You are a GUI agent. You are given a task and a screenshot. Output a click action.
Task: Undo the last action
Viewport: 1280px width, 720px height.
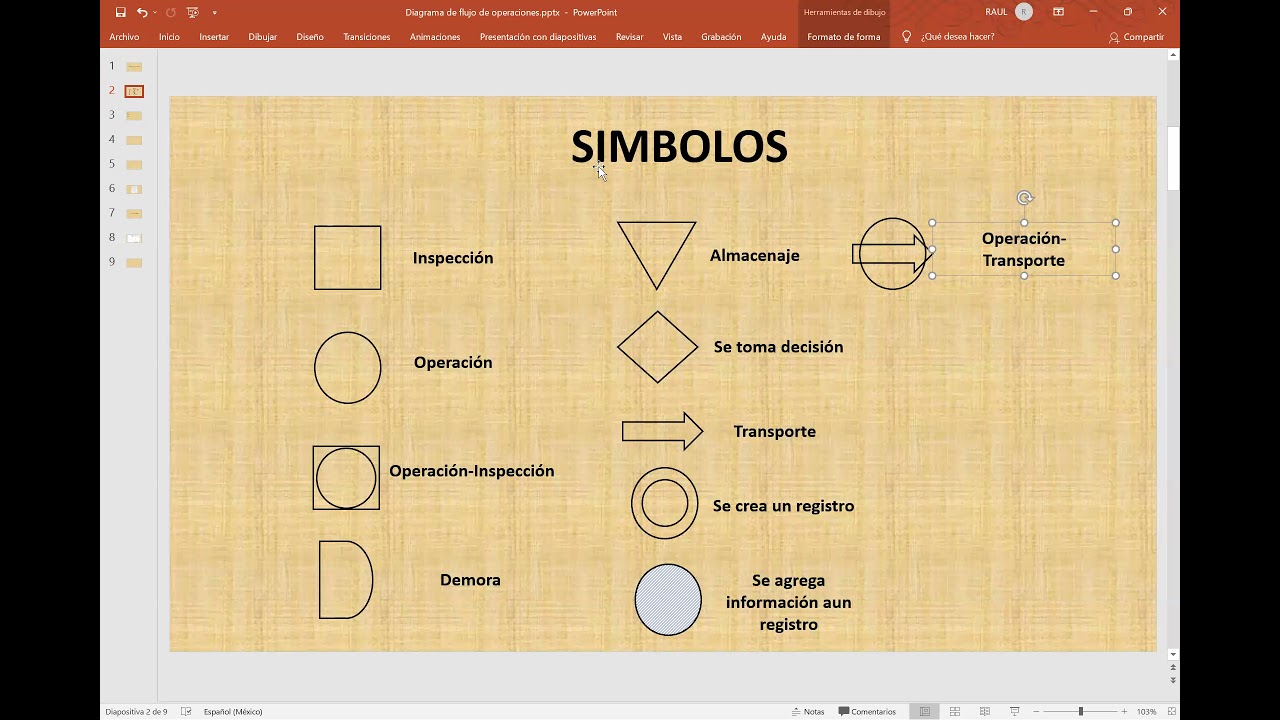(142, 12)
